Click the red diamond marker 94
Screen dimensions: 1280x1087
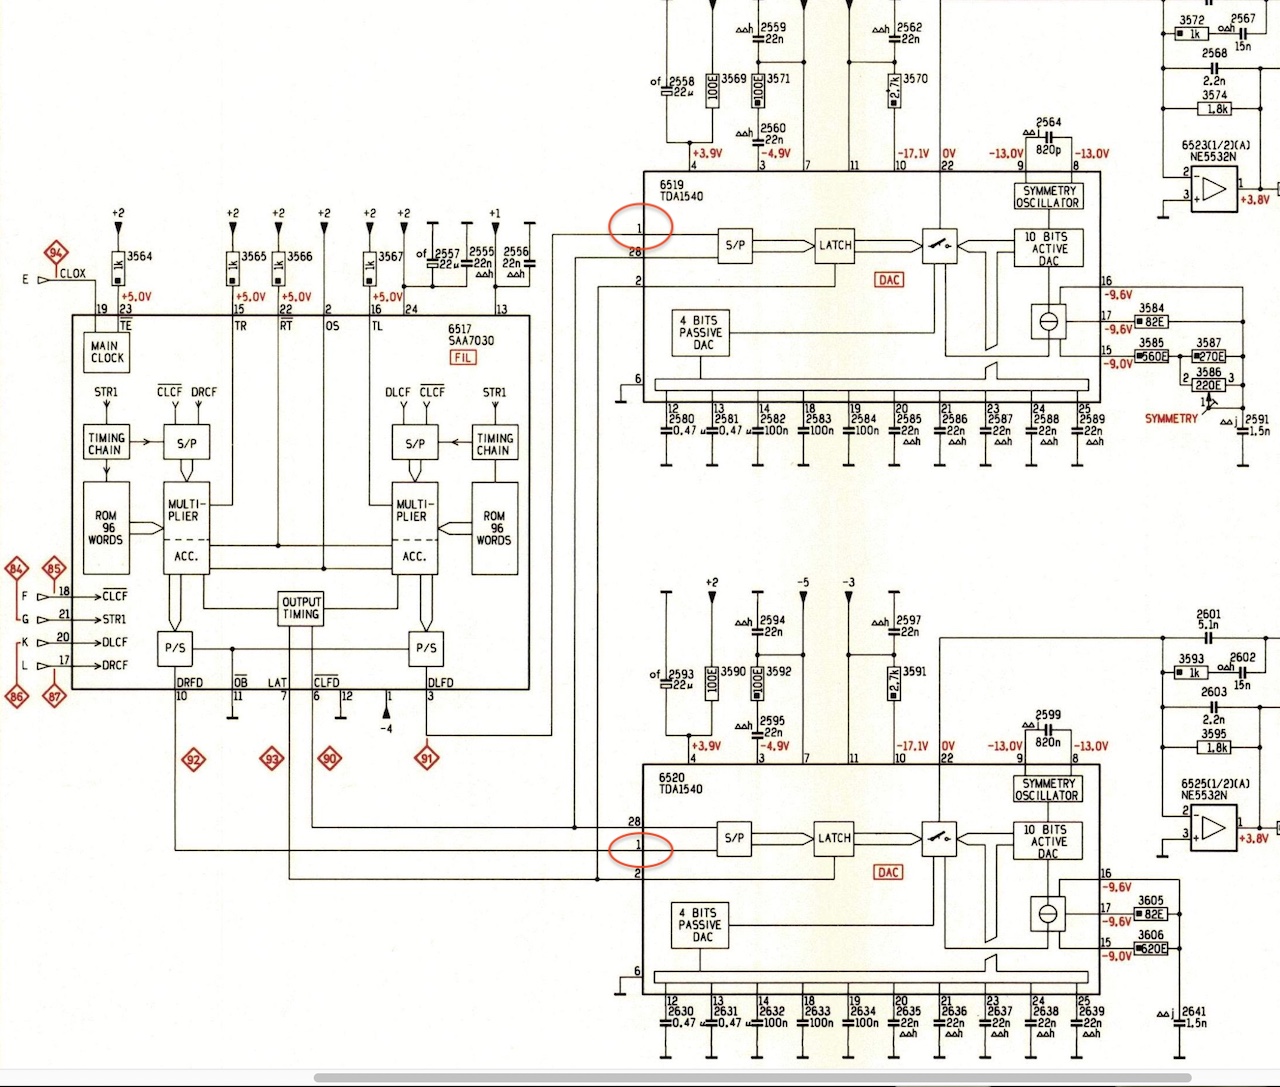point(57,253)
